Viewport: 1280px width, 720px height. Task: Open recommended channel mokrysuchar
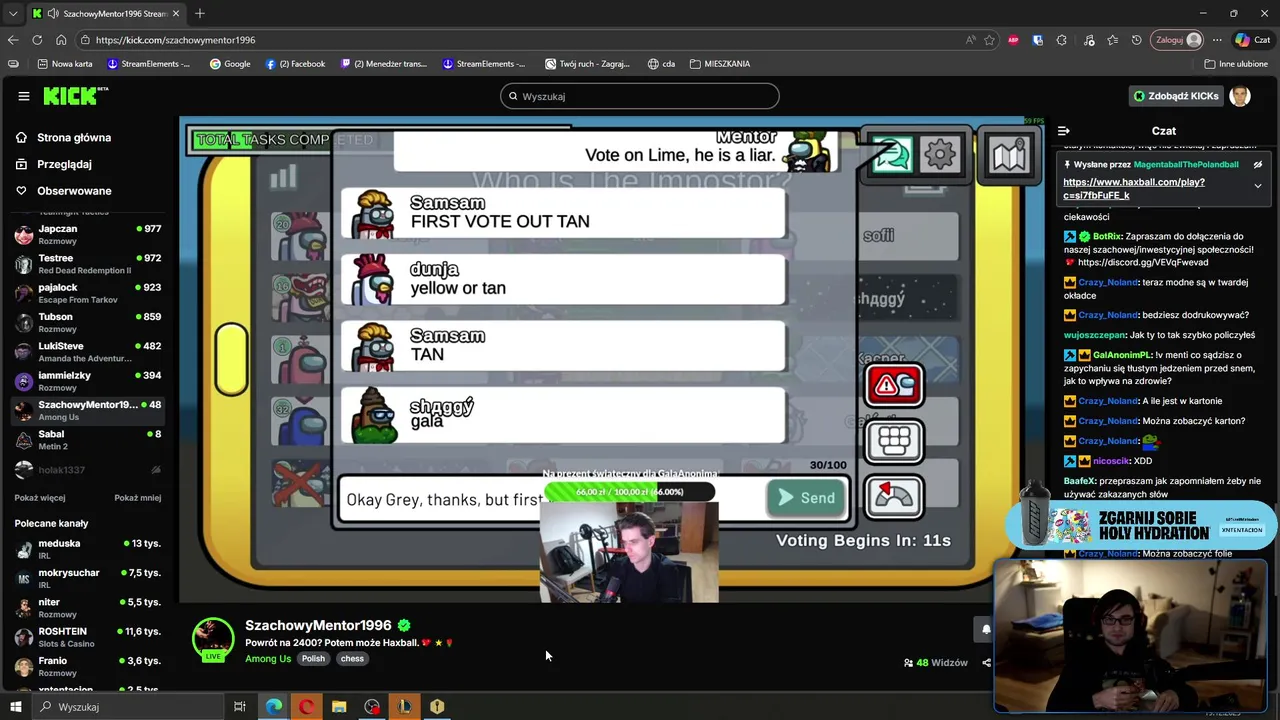(x=88, y=578)
